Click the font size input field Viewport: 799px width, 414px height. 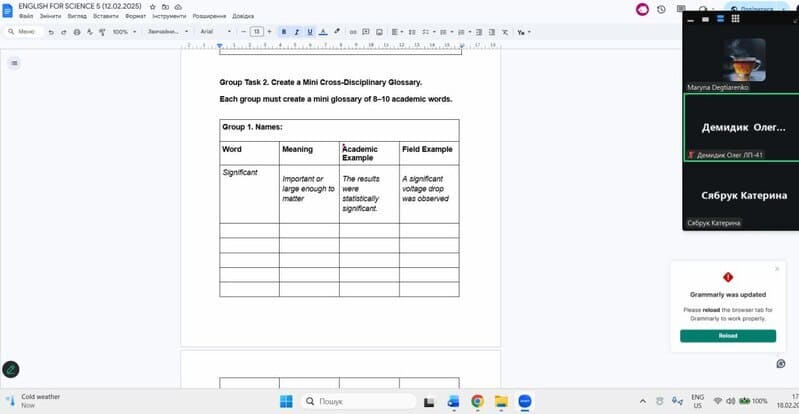(x=256, y=32)
